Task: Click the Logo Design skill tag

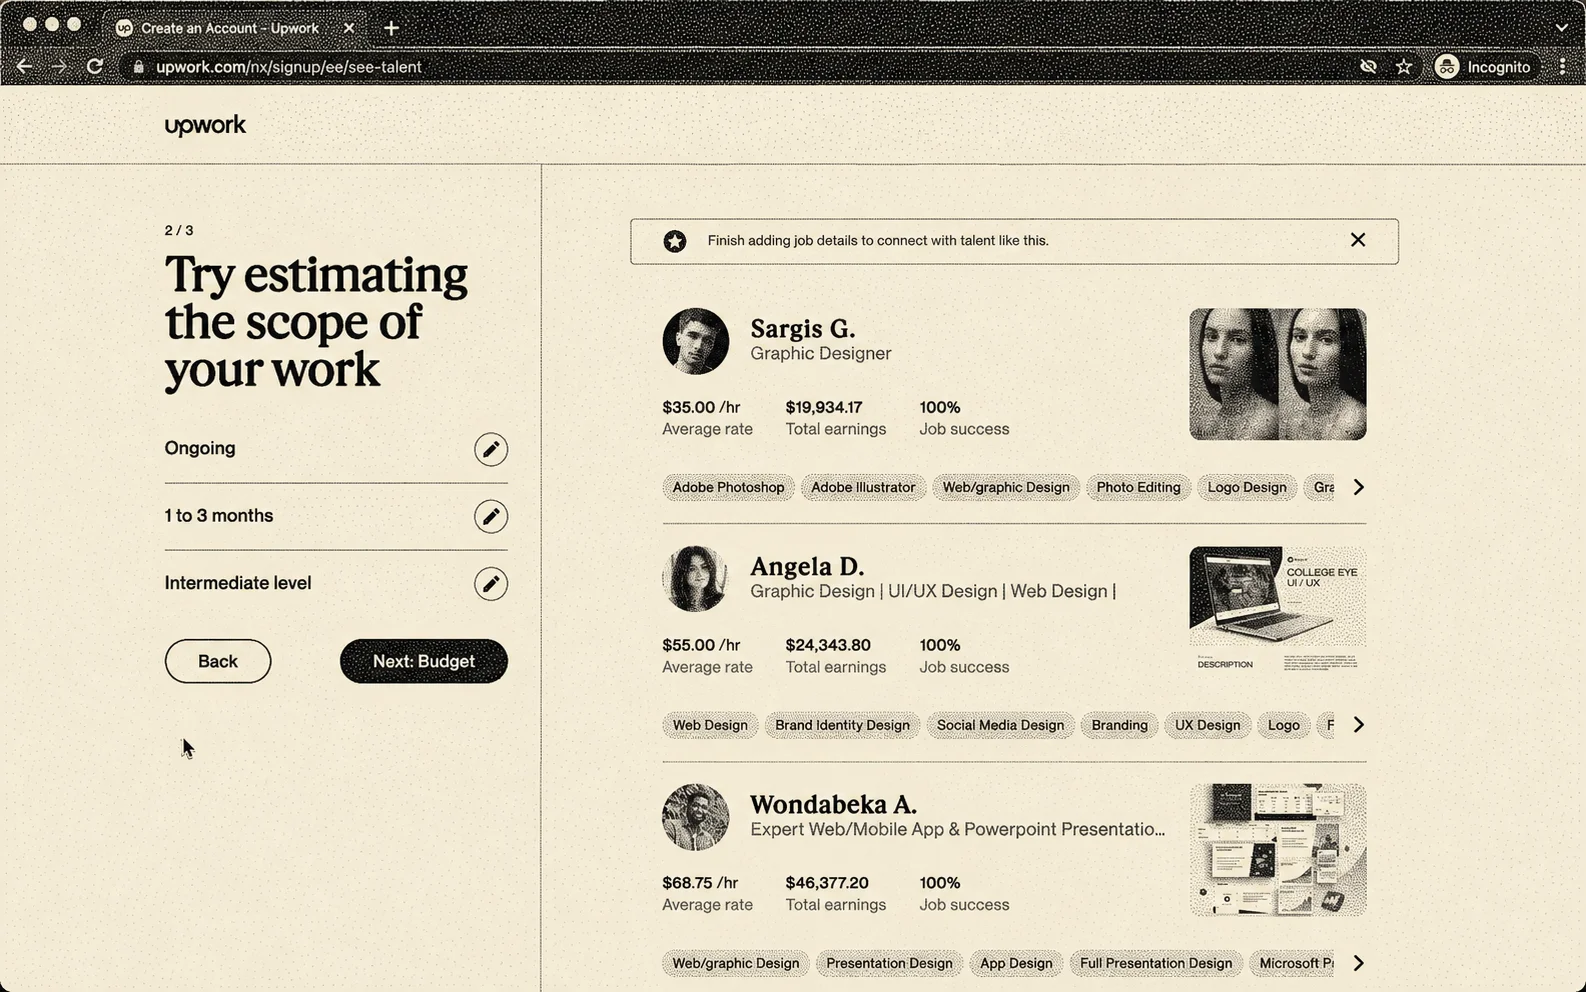Action: [x=1247, y=487]
